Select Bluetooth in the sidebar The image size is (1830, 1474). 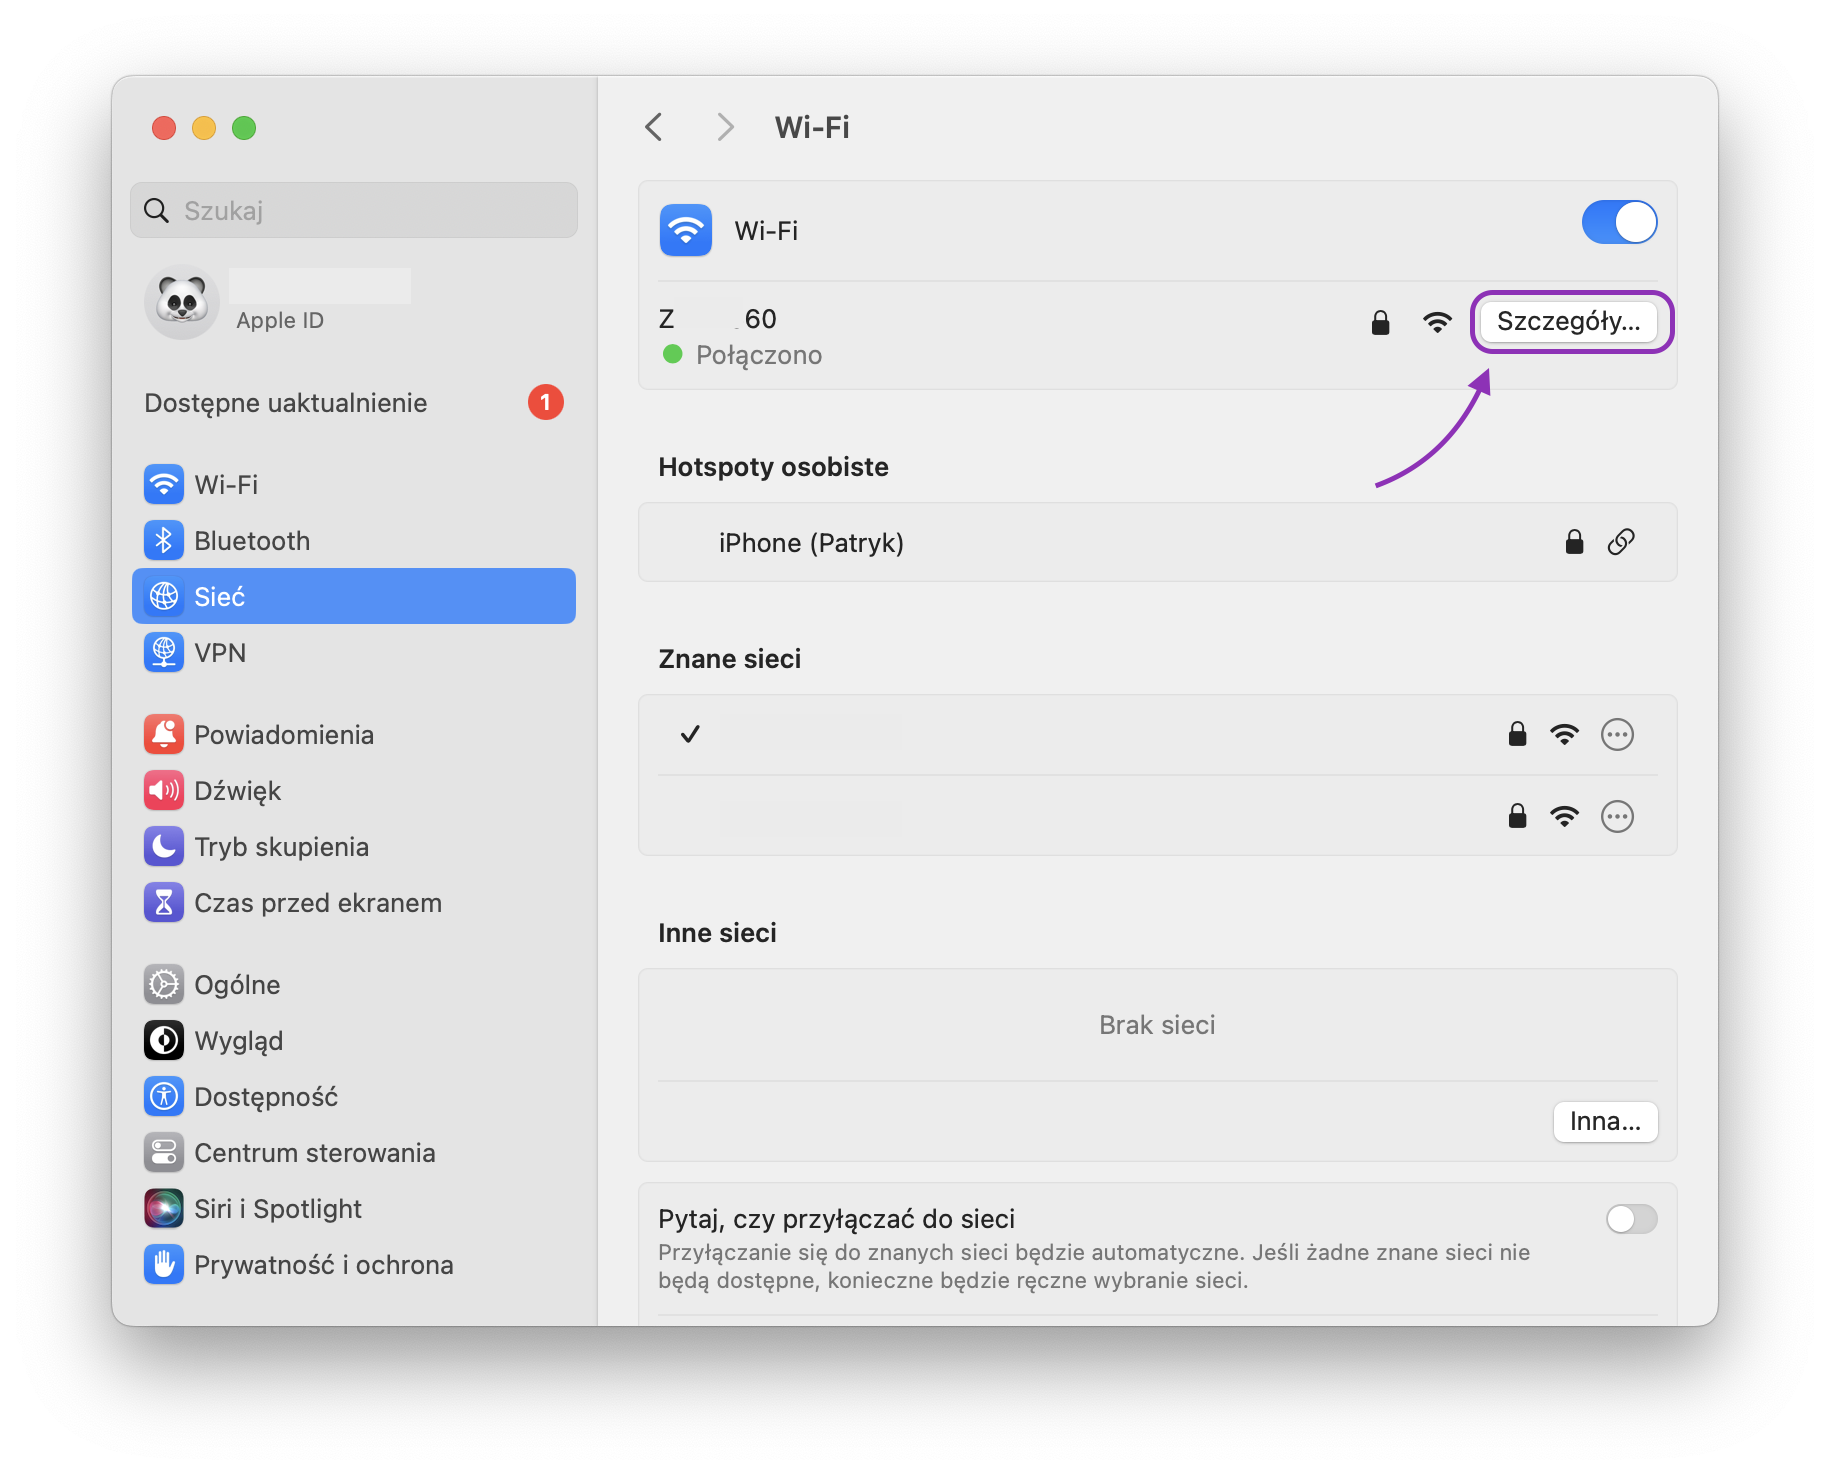(354, 540)
